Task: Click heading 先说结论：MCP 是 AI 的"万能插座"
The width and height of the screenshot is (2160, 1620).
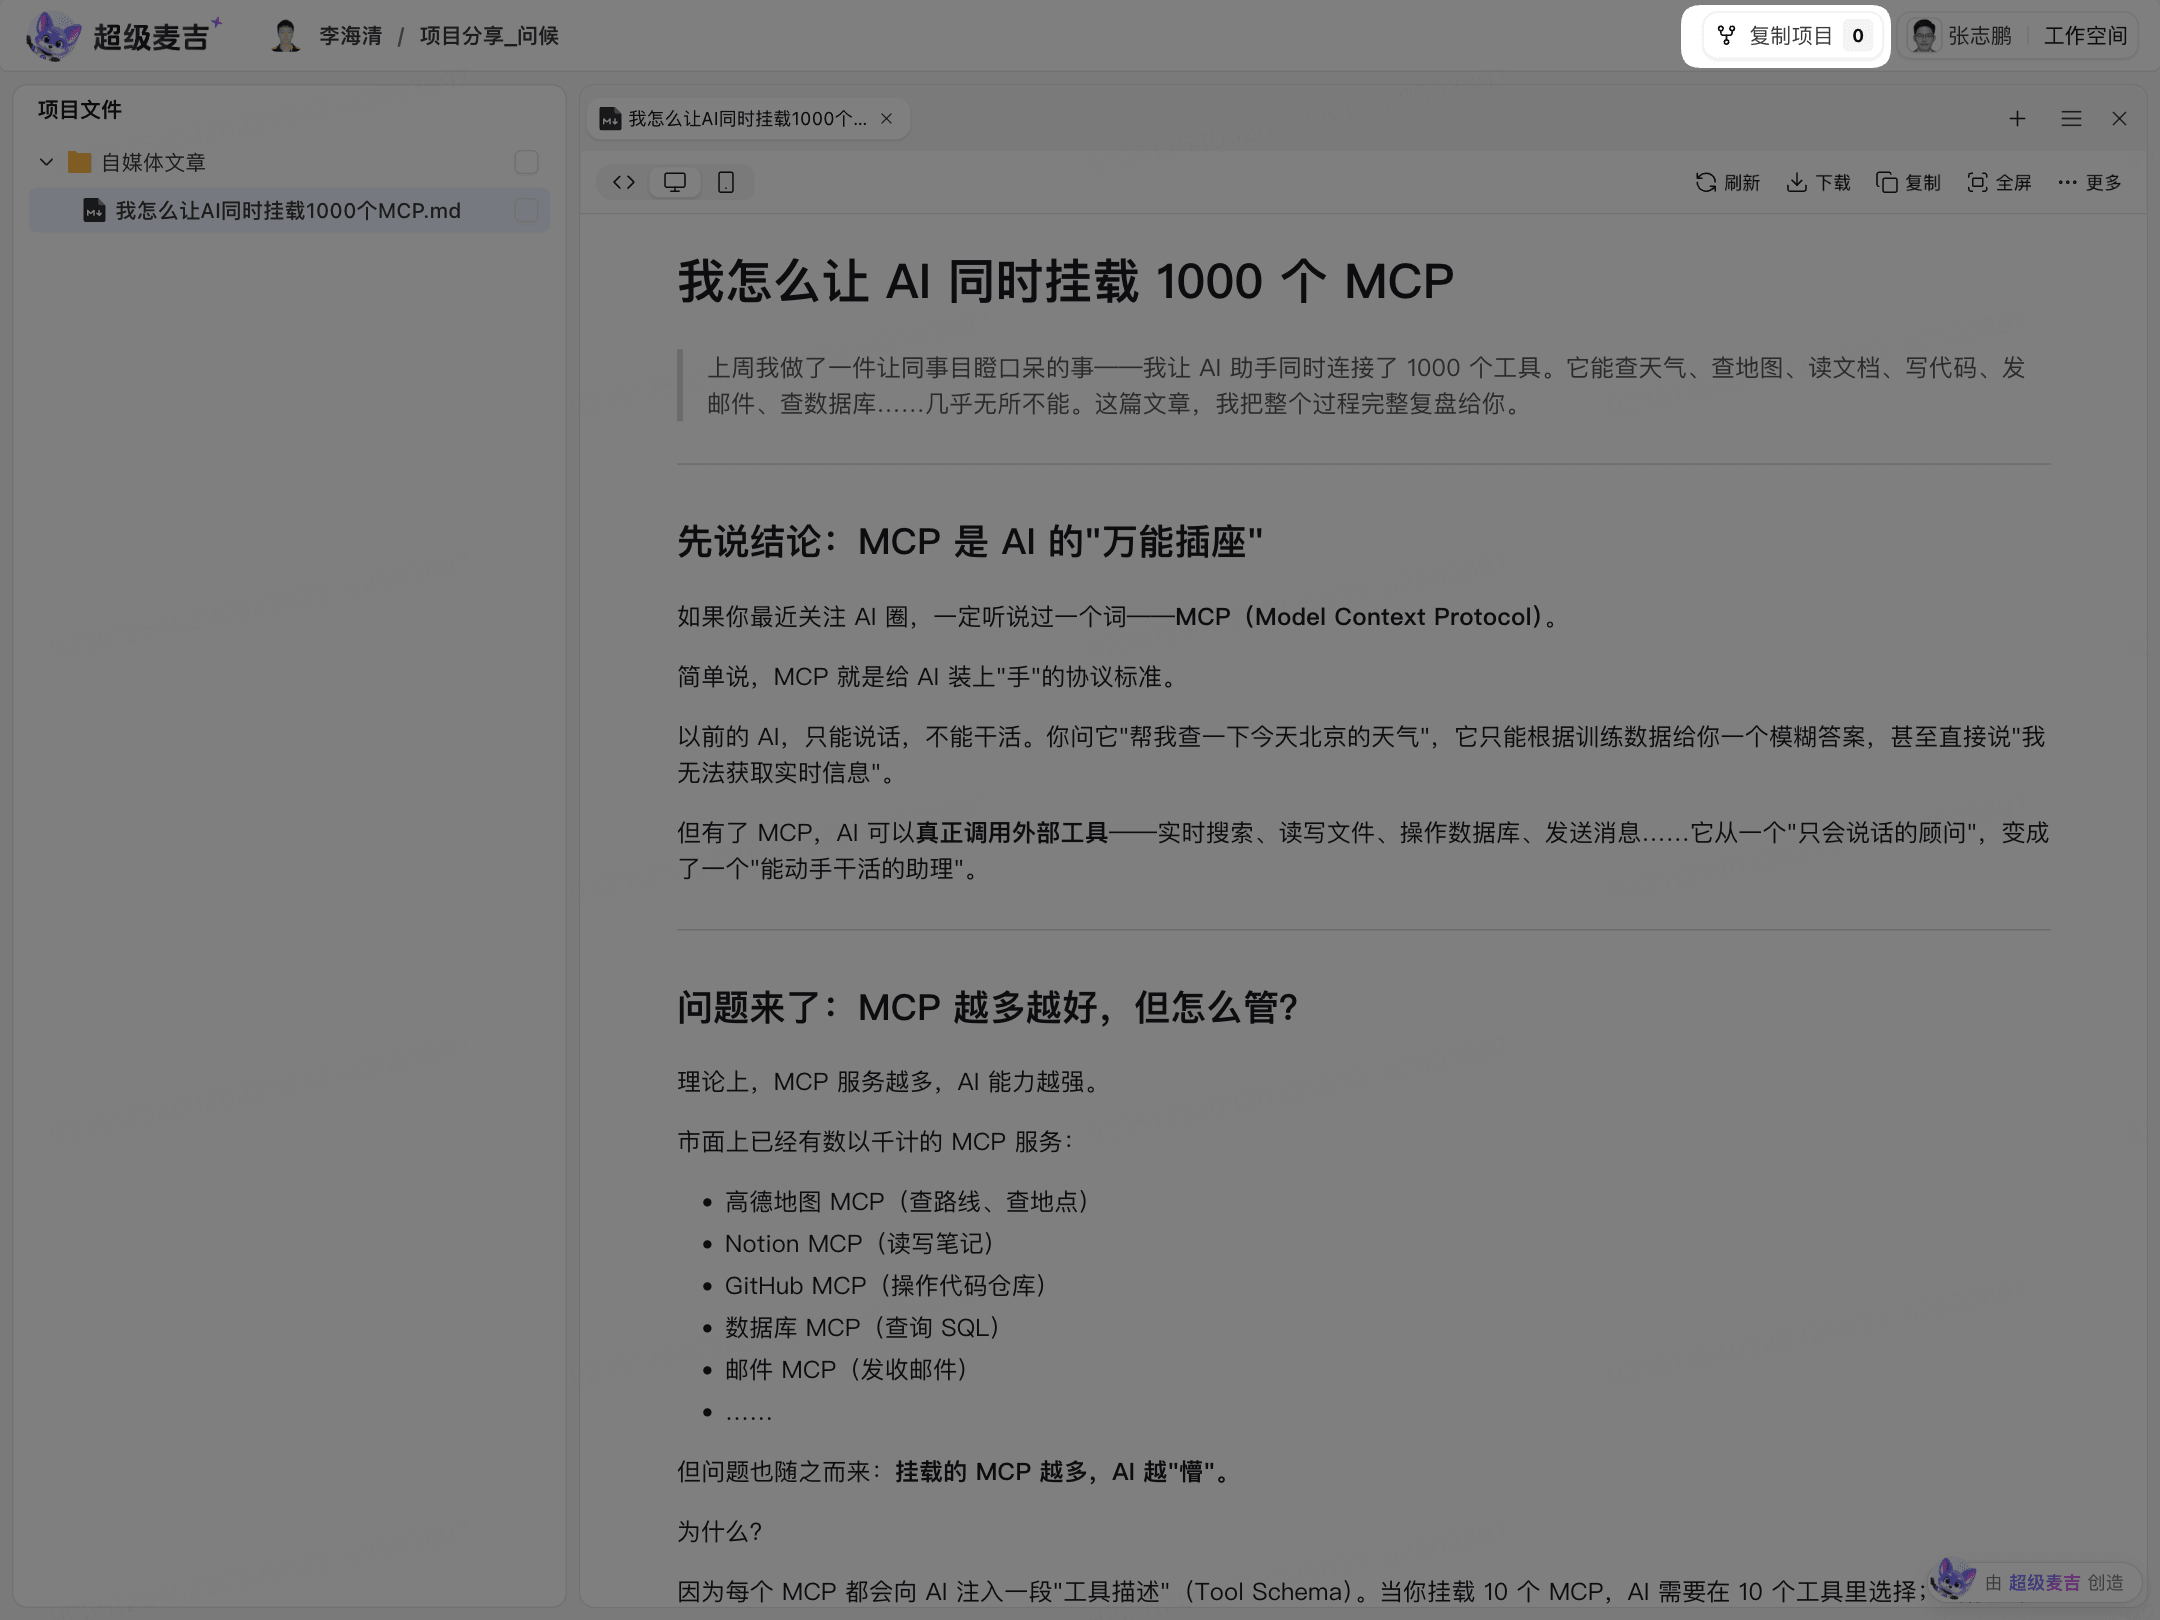Action: (970, 542)
